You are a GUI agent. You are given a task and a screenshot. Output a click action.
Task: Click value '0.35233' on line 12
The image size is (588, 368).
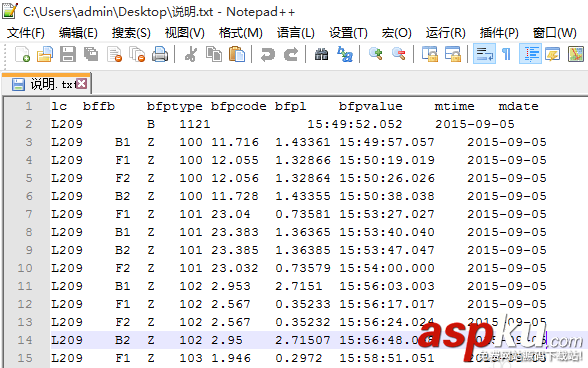coord(303,304)
